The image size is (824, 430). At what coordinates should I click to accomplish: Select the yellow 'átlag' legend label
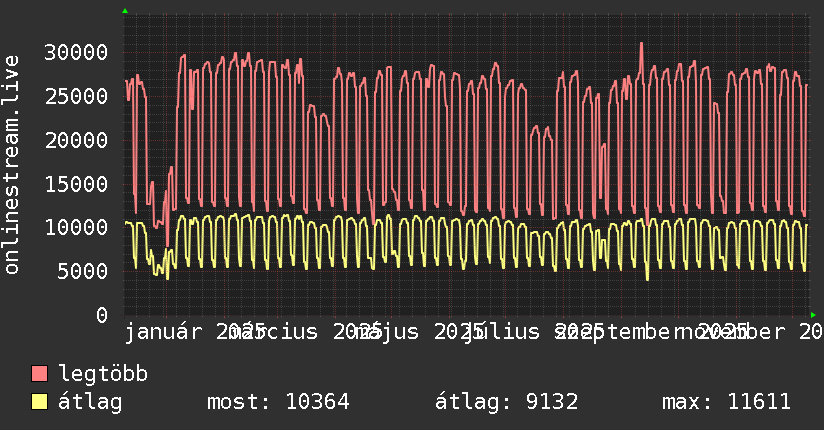click(x=90, y=401)
